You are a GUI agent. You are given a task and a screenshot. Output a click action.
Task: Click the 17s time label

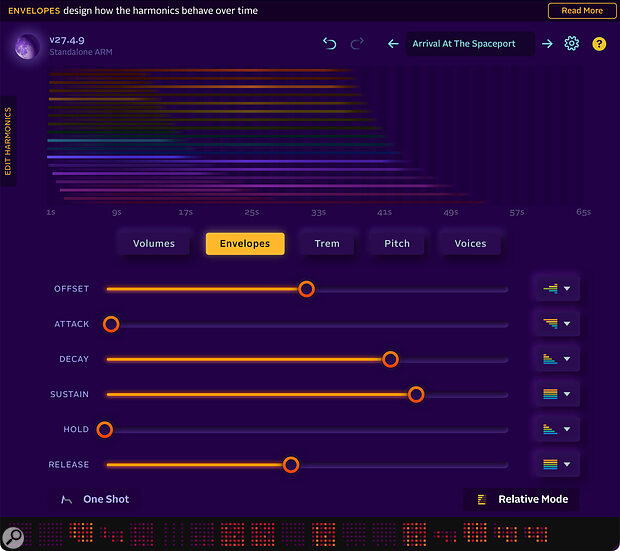tap(185, 212)
